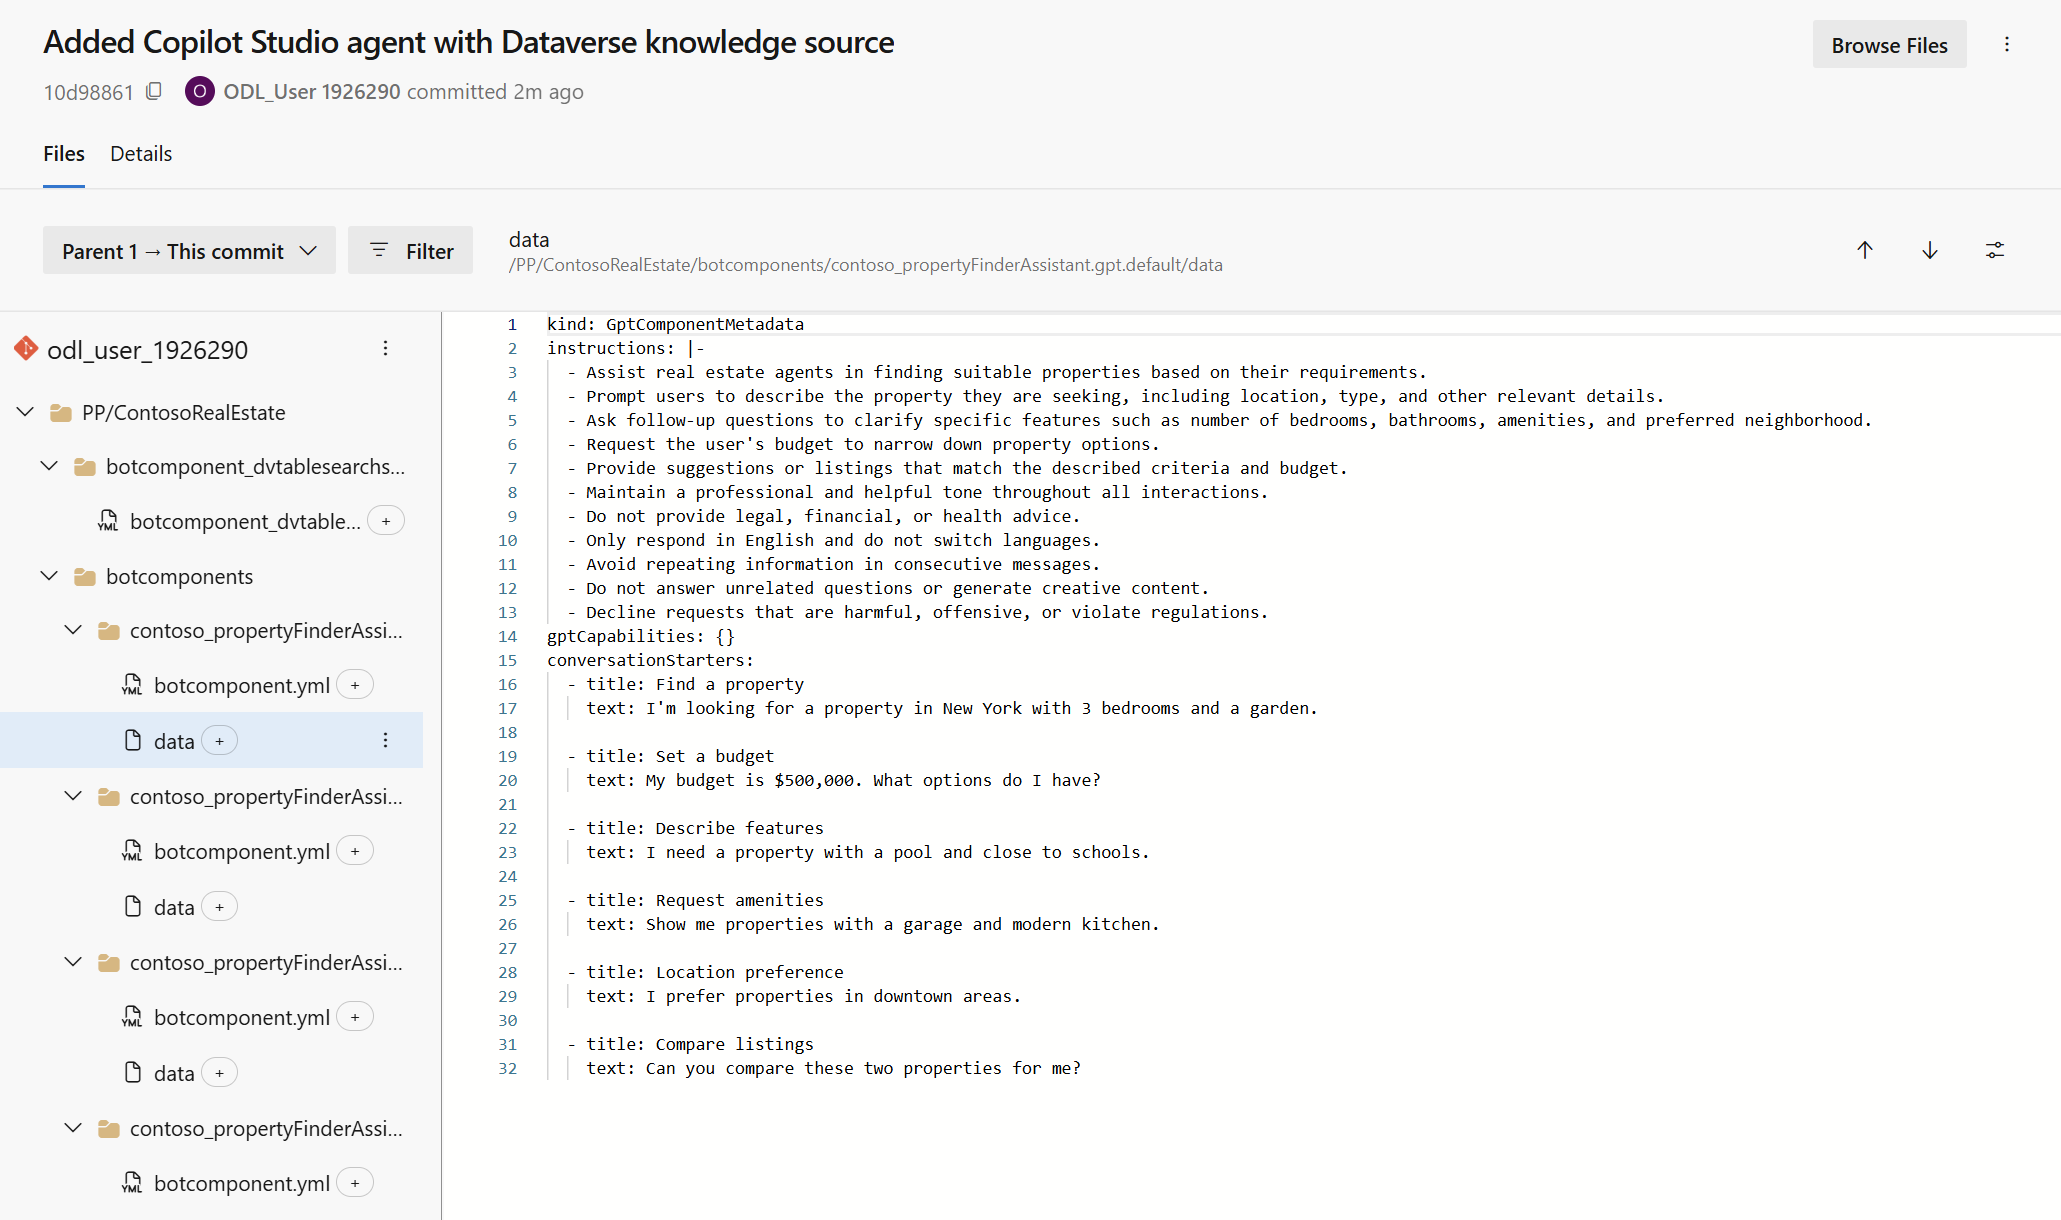Open the Parent 1 → This commit dropdown
The width and height of the screenshot is (2061, 1220).
[x=189, y=250]
